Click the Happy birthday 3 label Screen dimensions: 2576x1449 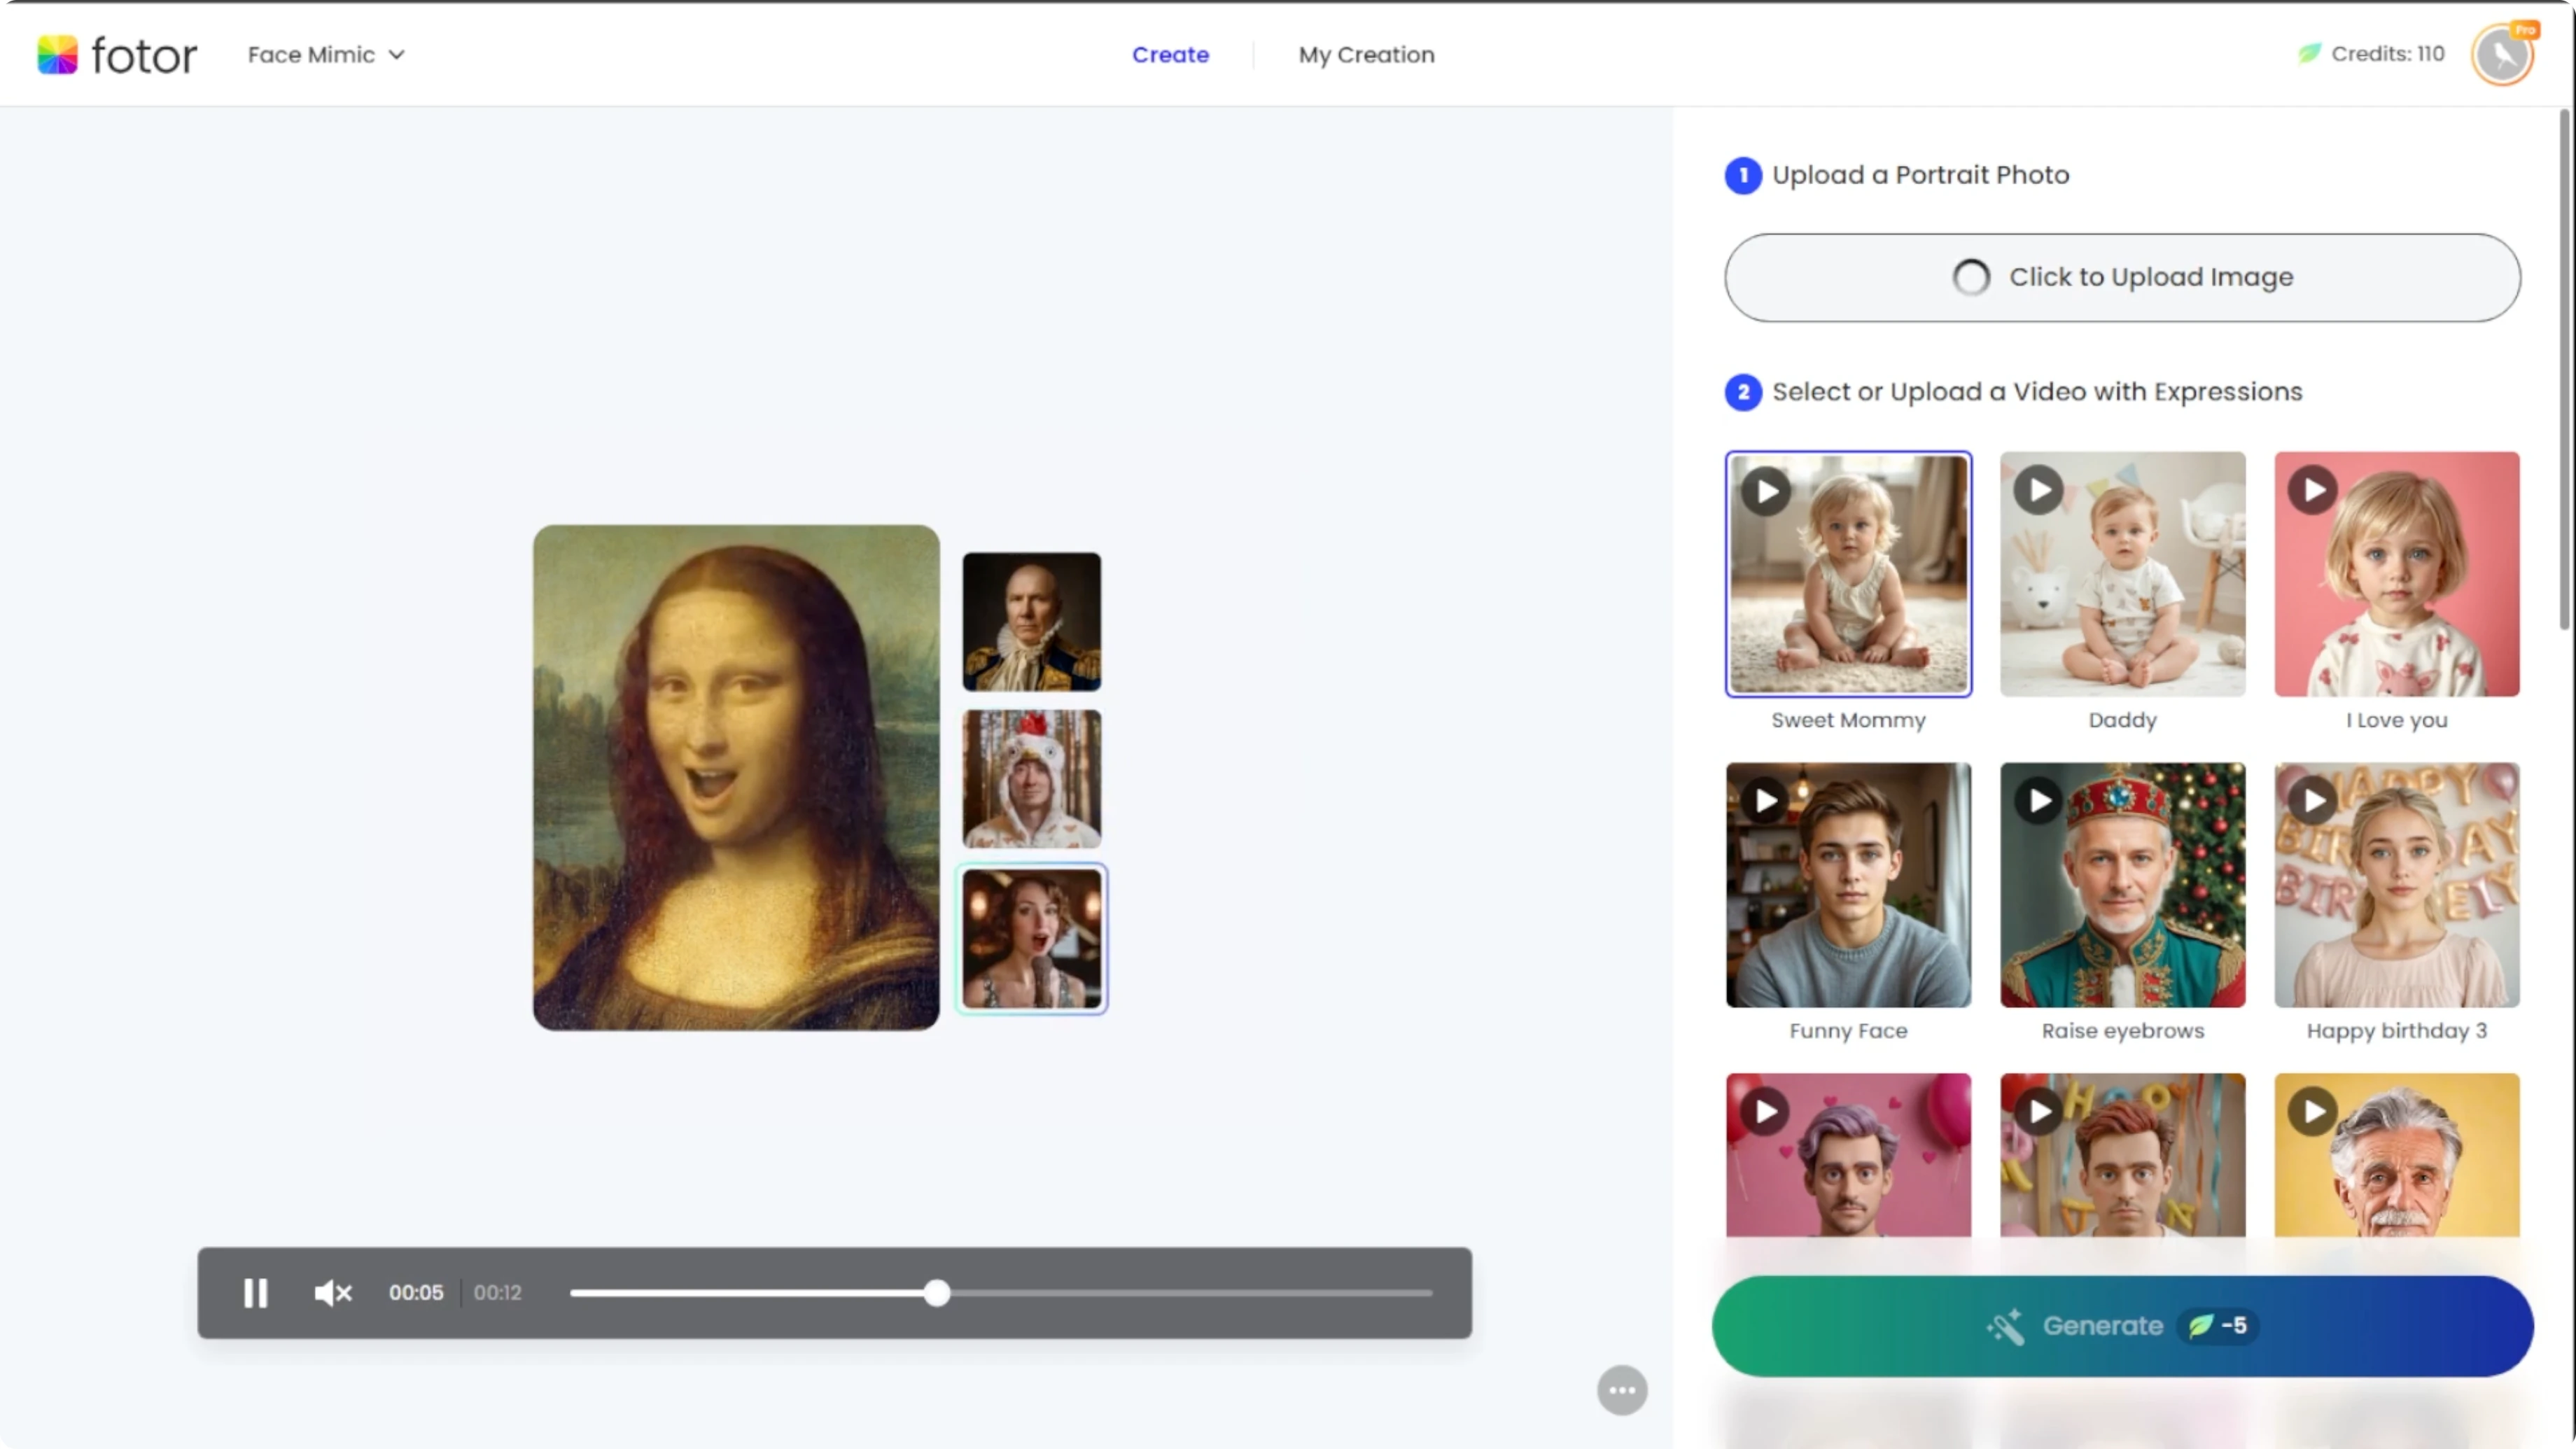[2397, 1031]
